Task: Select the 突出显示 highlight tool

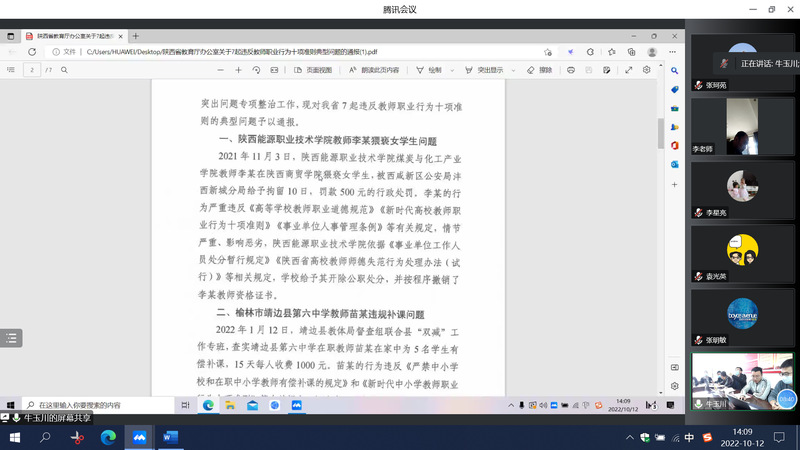Action: [x=484, y=70]
